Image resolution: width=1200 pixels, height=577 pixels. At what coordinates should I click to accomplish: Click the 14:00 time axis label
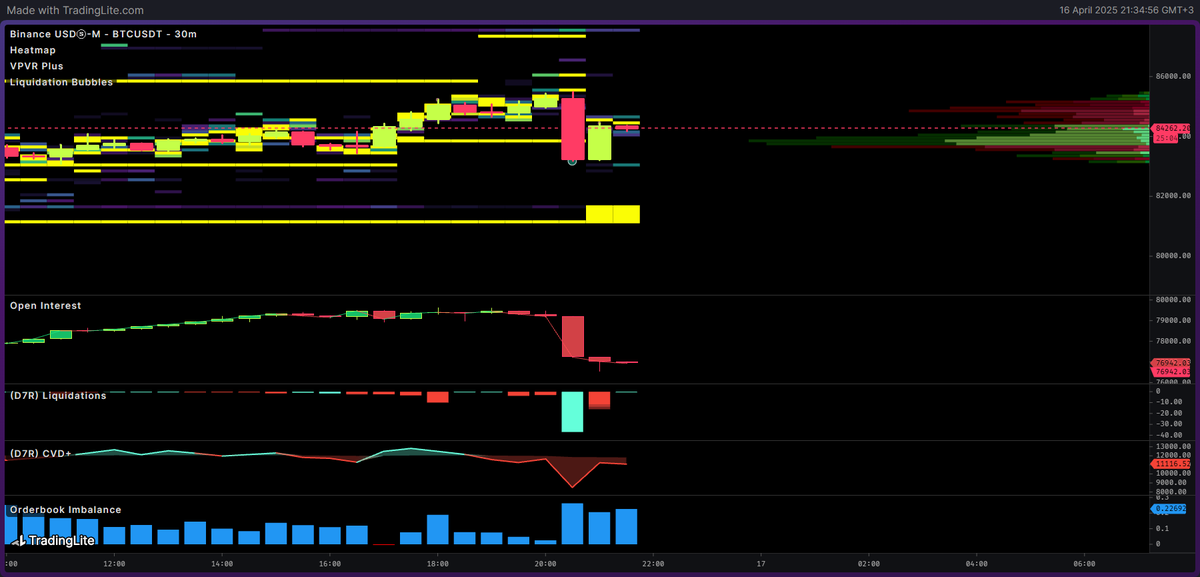pyautogui.click(x=222, y=563)
